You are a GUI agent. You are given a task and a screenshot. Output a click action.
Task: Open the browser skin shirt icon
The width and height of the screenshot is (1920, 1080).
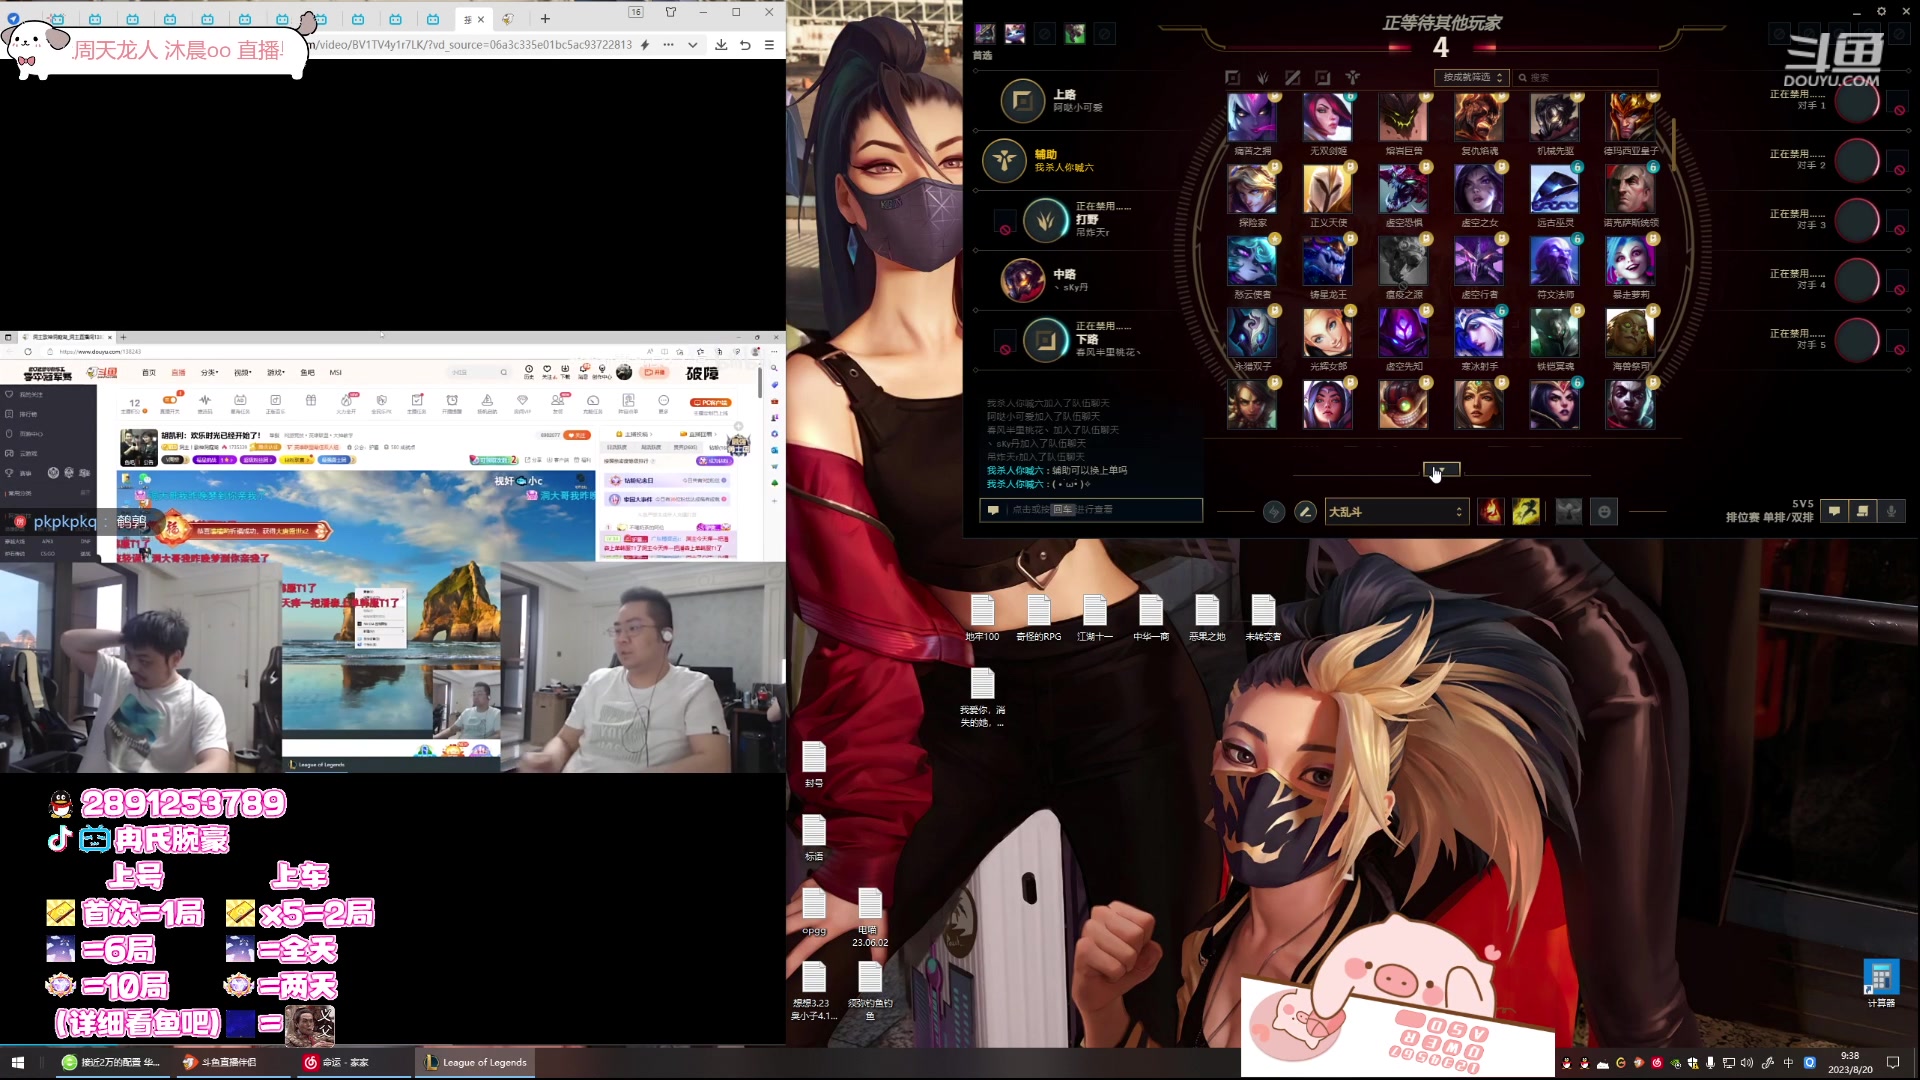click(x=671, y=12)
